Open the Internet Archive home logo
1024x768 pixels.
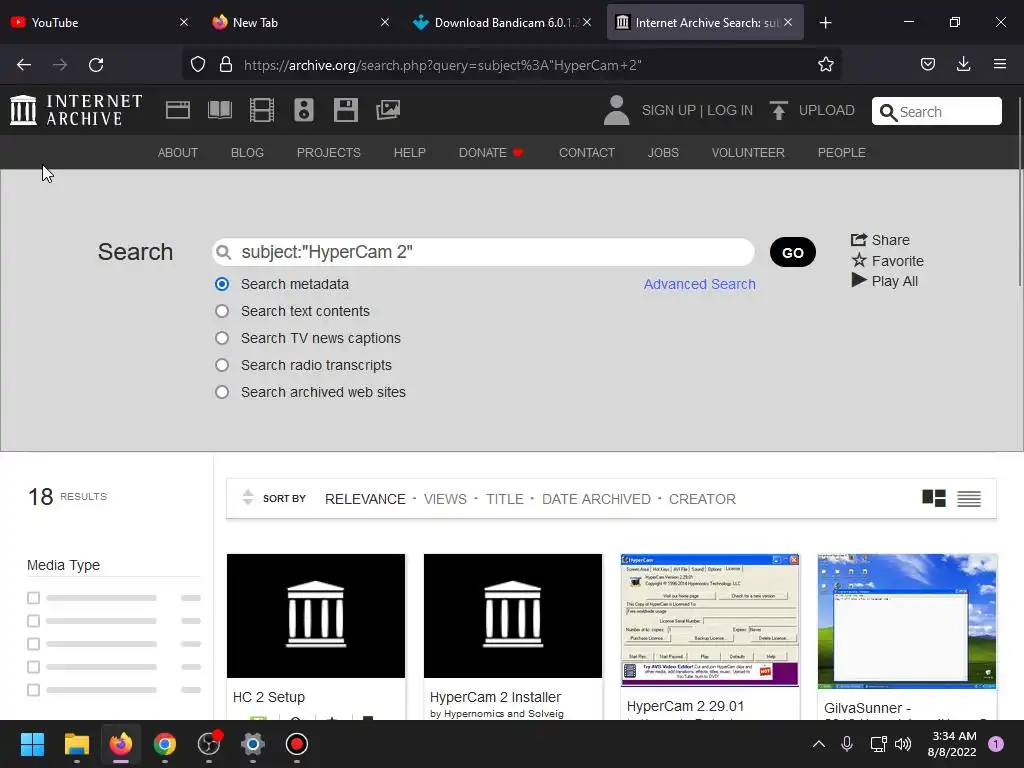click(x=76, y=110)
